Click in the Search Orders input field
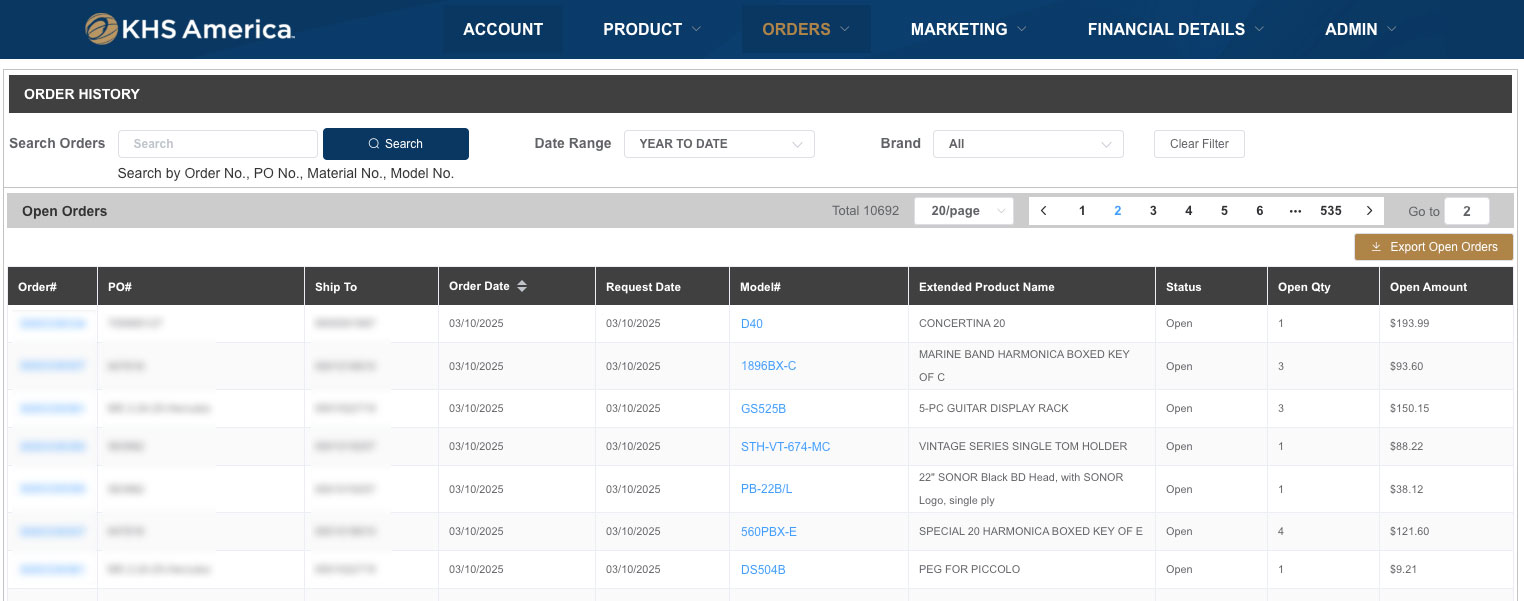The image size is (1524, 601). click(x=218, y=144)
